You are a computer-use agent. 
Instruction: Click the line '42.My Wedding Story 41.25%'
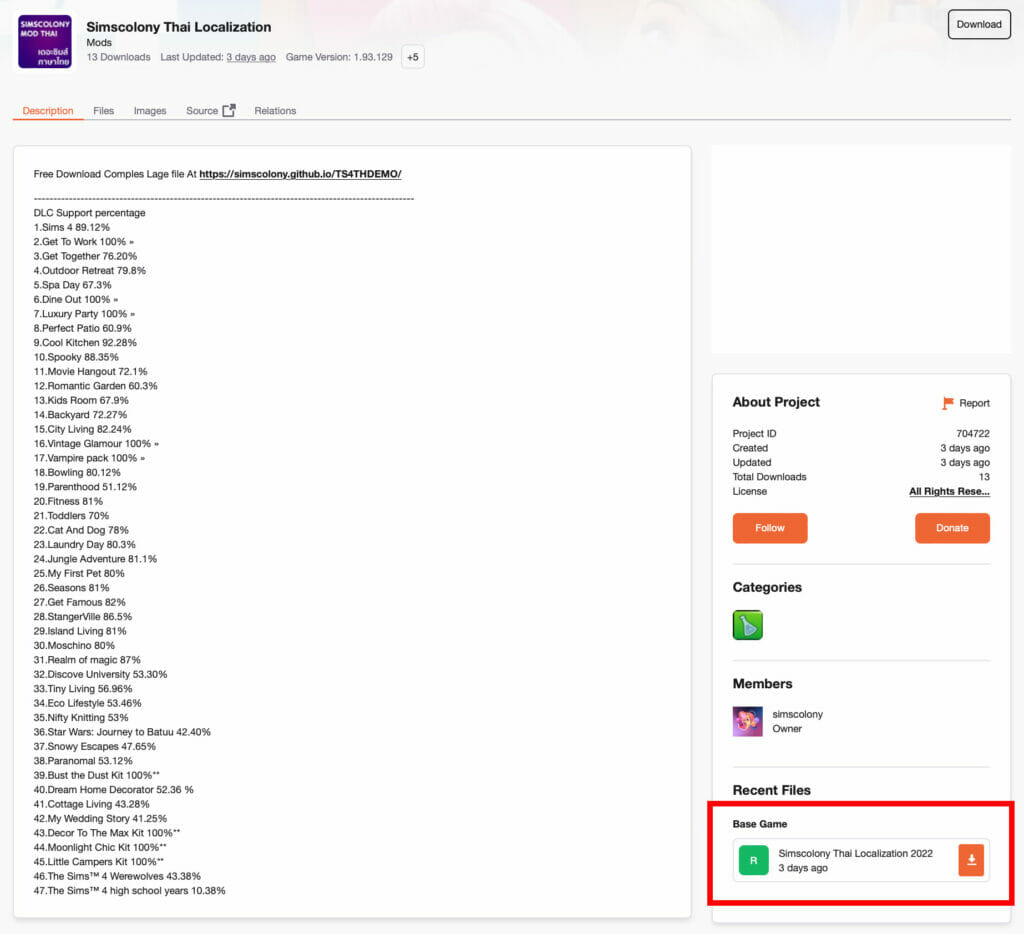100,818
